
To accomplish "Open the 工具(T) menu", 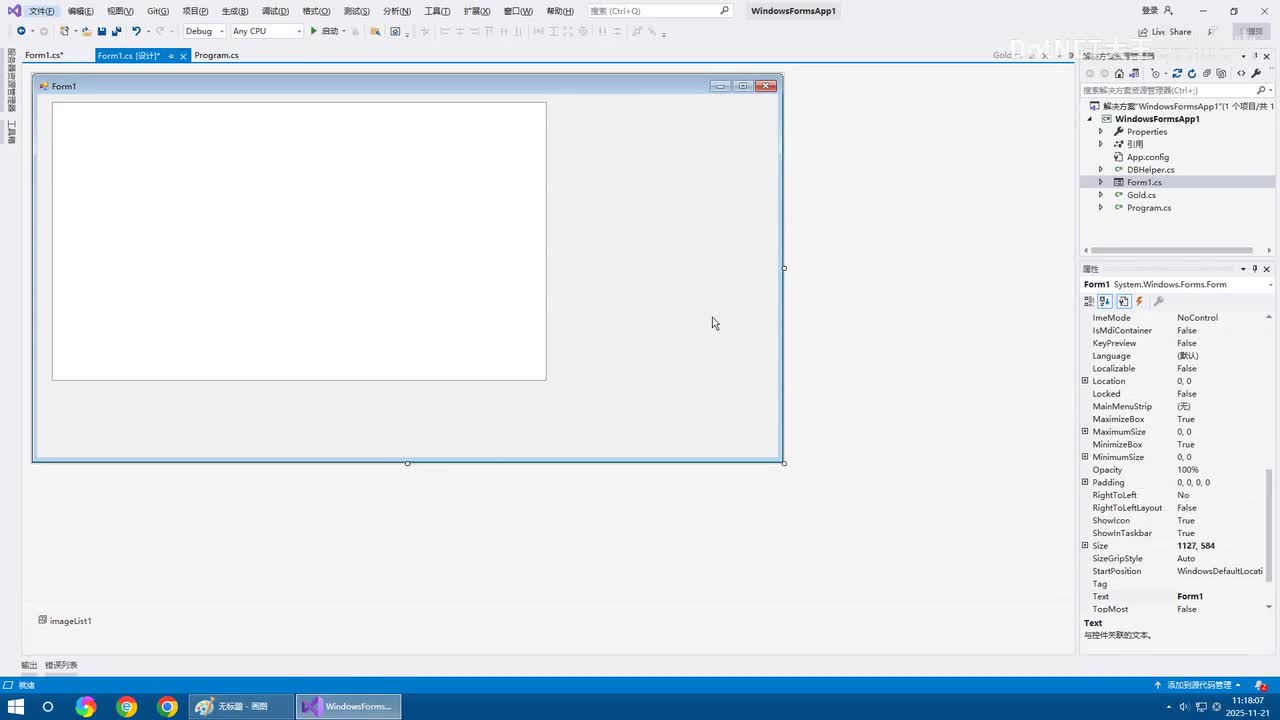I will 438,11.
